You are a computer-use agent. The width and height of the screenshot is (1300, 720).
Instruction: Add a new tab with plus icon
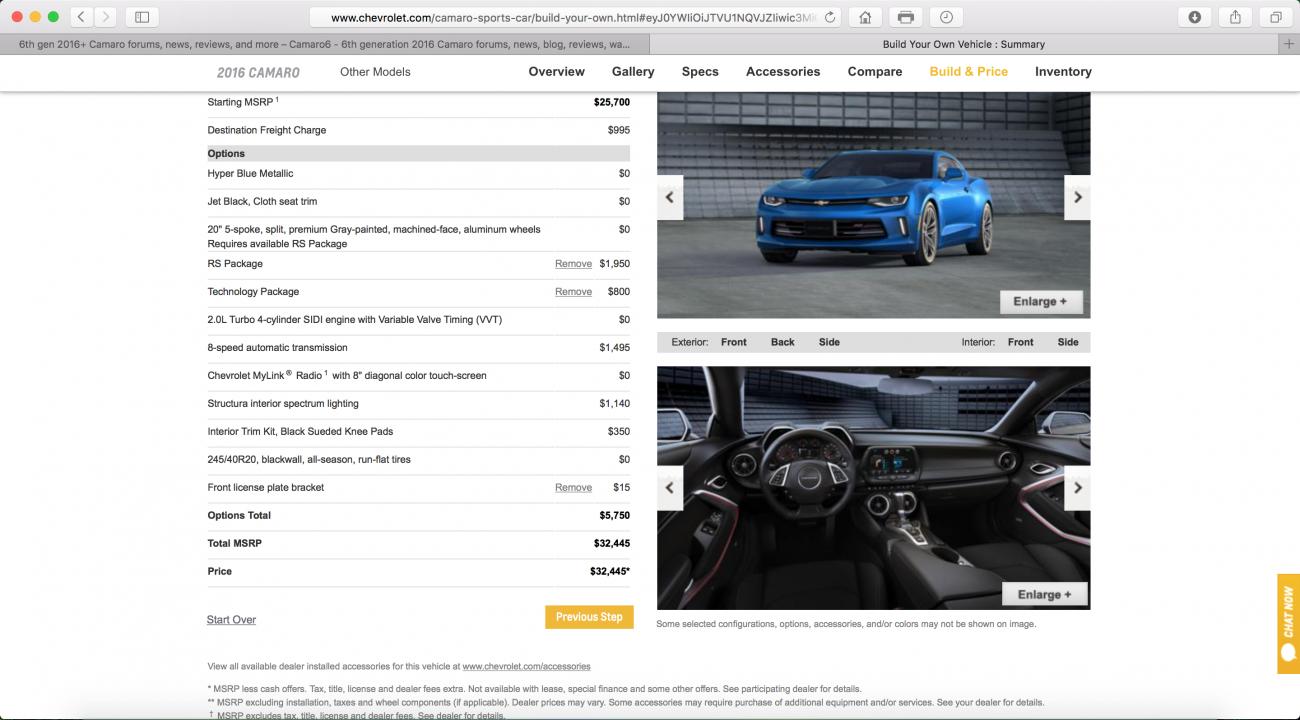1289,44
